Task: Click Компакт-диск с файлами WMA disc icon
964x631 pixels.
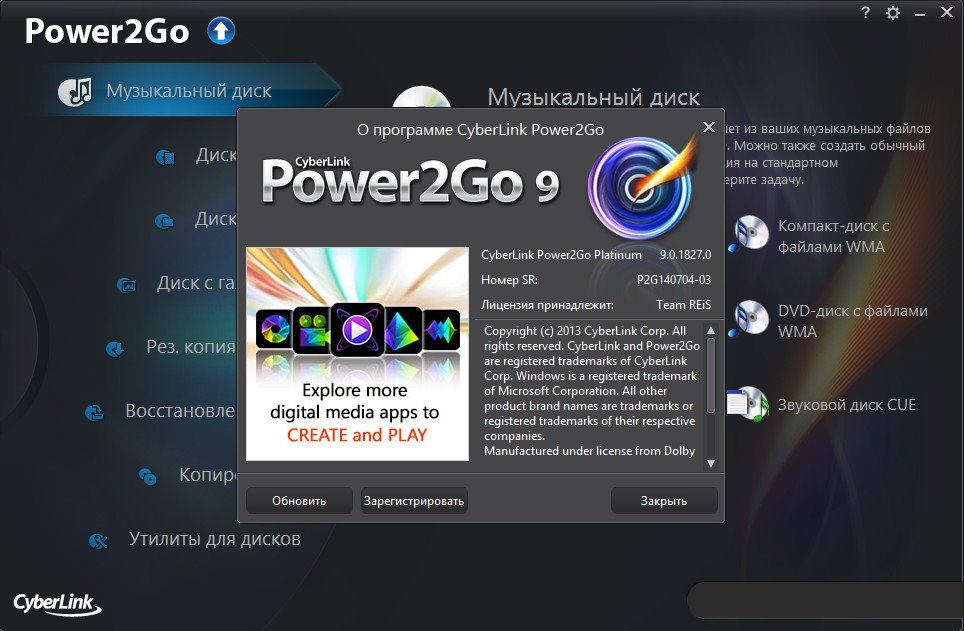Action: click(749, 234)
